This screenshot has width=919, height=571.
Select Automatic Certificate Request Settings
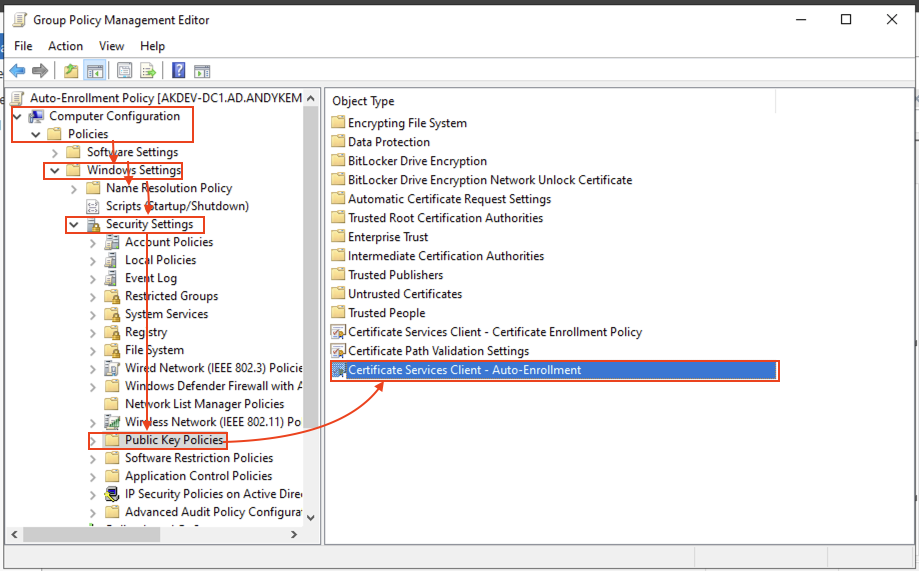point(450,199)
